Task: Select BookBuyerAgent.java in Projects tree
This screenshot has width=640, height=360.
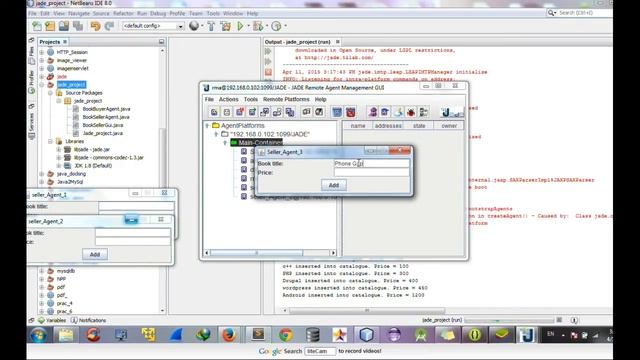Action: pyautogui.click(x=106, y=109)
